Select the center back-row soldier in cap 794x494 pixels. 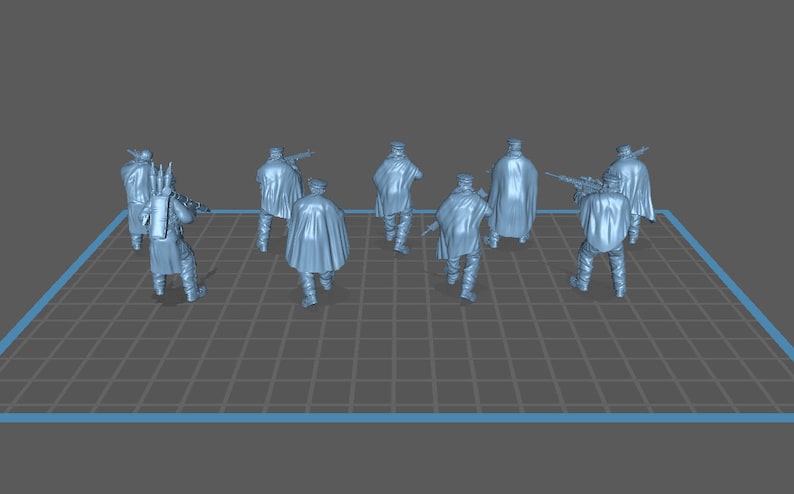(x=396, y=195)
